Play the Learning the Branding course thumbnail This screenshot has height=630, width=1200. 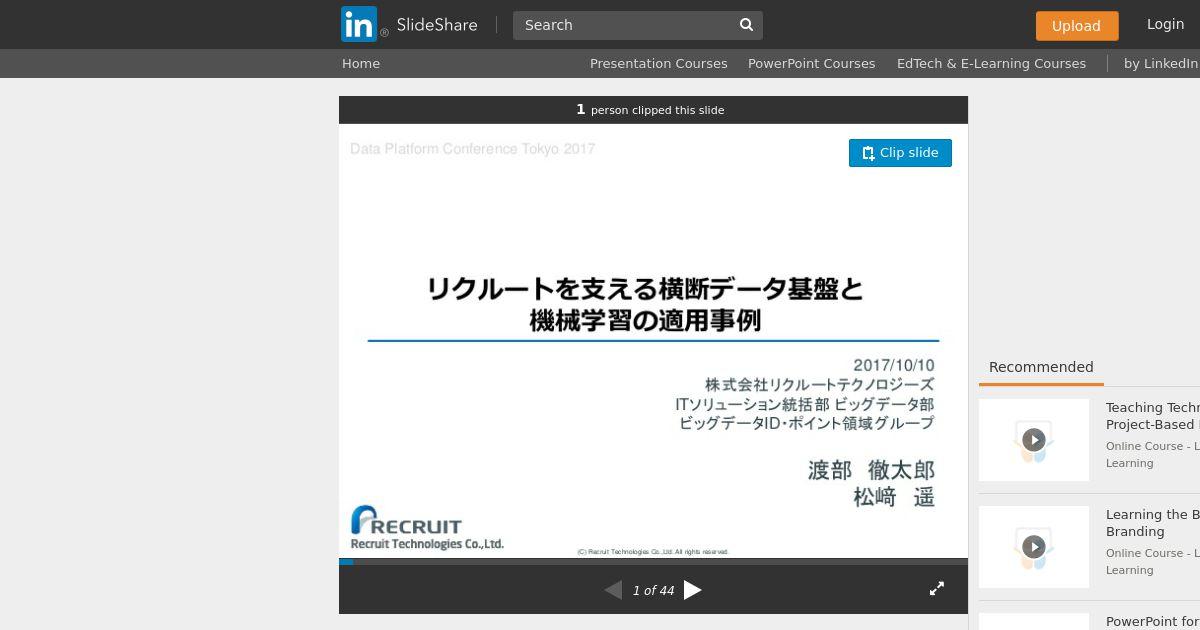point(1034,547)
